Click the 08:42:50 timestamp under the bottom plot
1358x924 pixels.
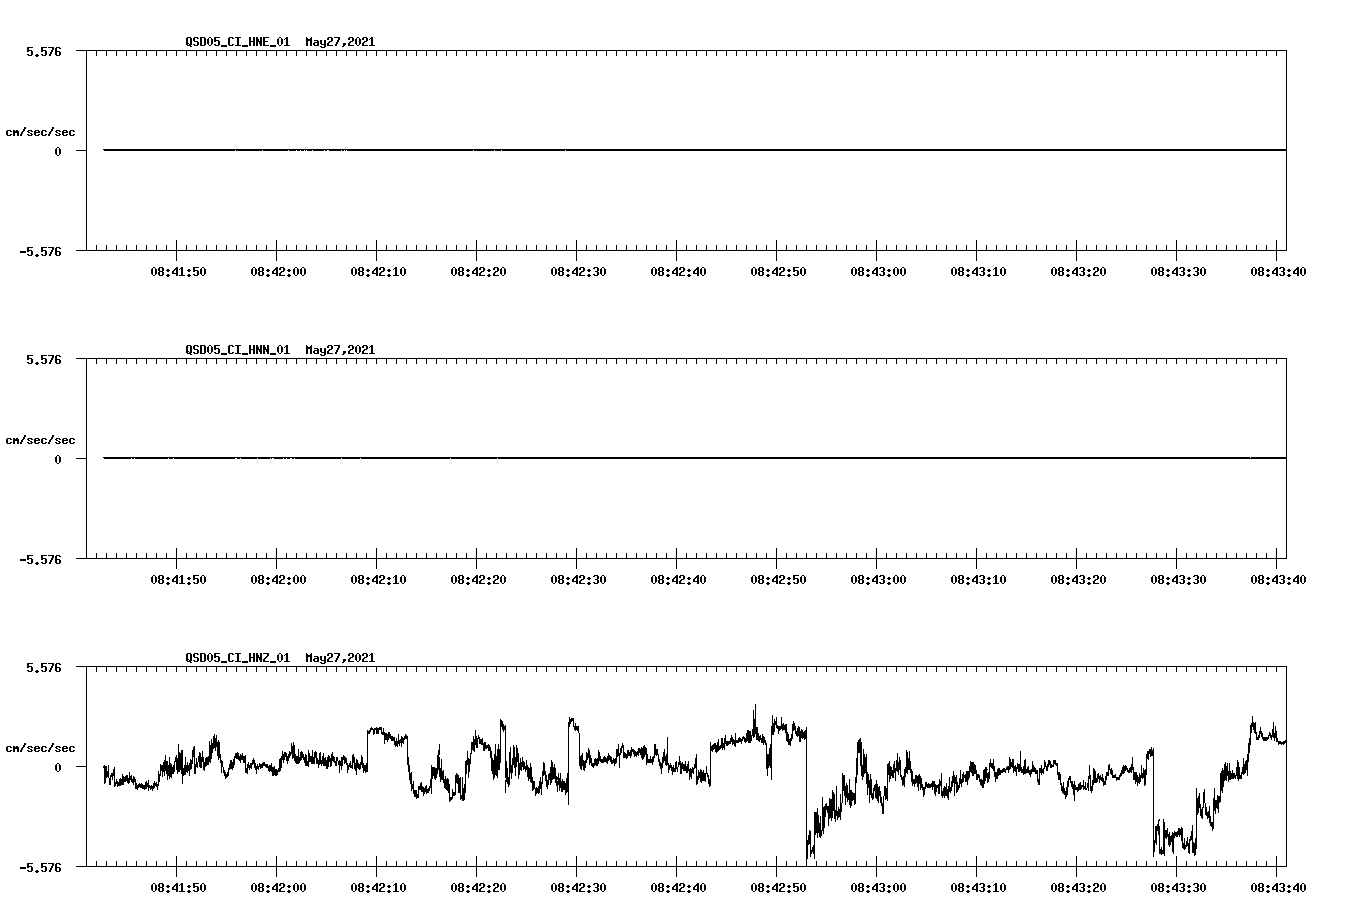779,885
